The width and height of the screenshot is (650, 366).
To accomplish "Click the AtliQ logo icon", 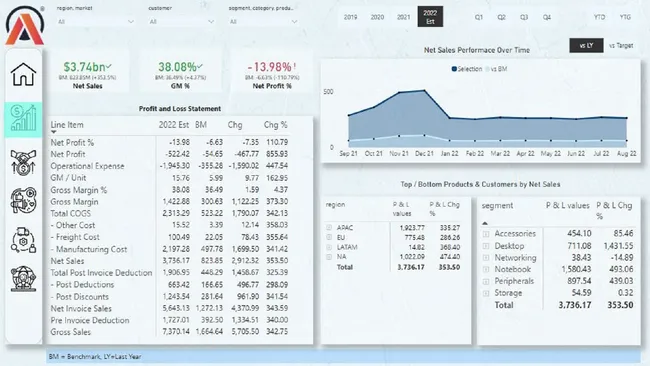I will coord(24,25).
